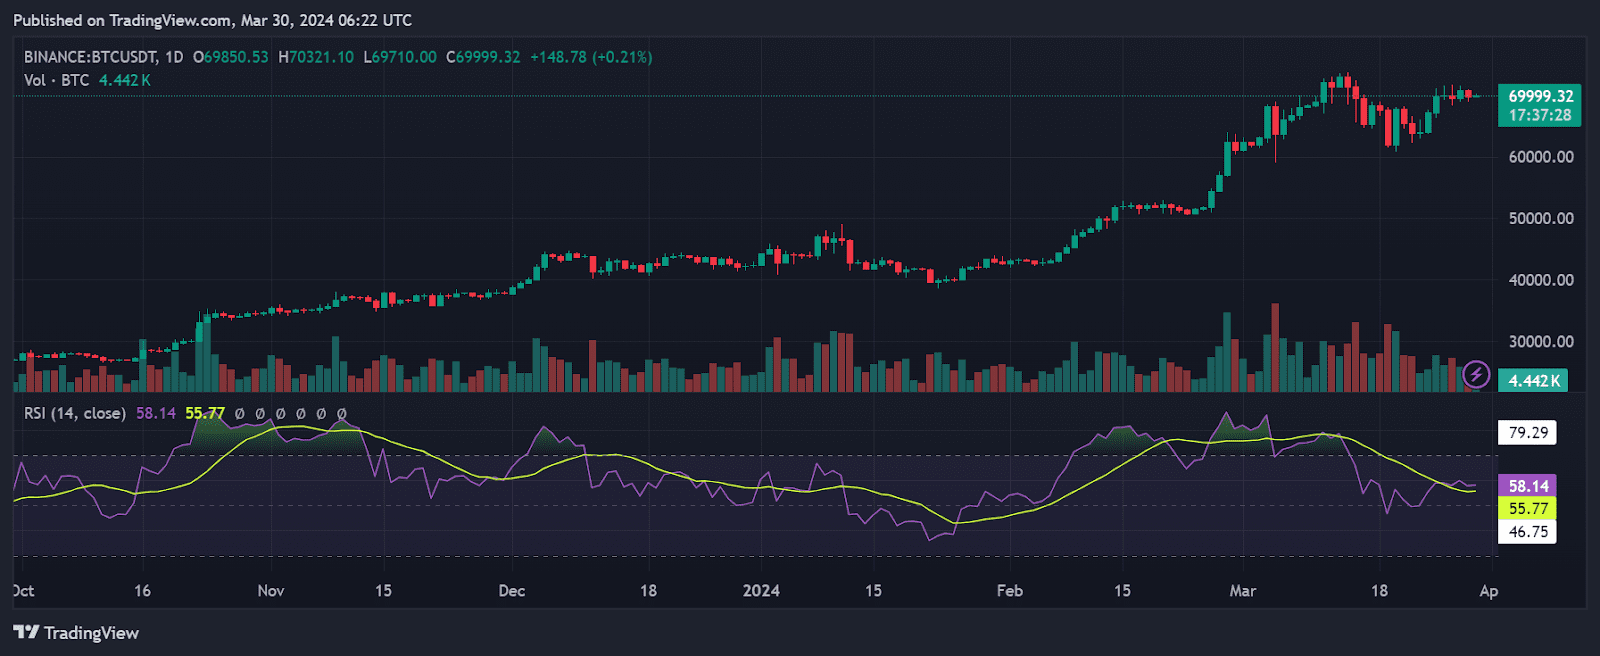
Task: Click the 60000.00 price axis label
Action: coord(1541,157)
